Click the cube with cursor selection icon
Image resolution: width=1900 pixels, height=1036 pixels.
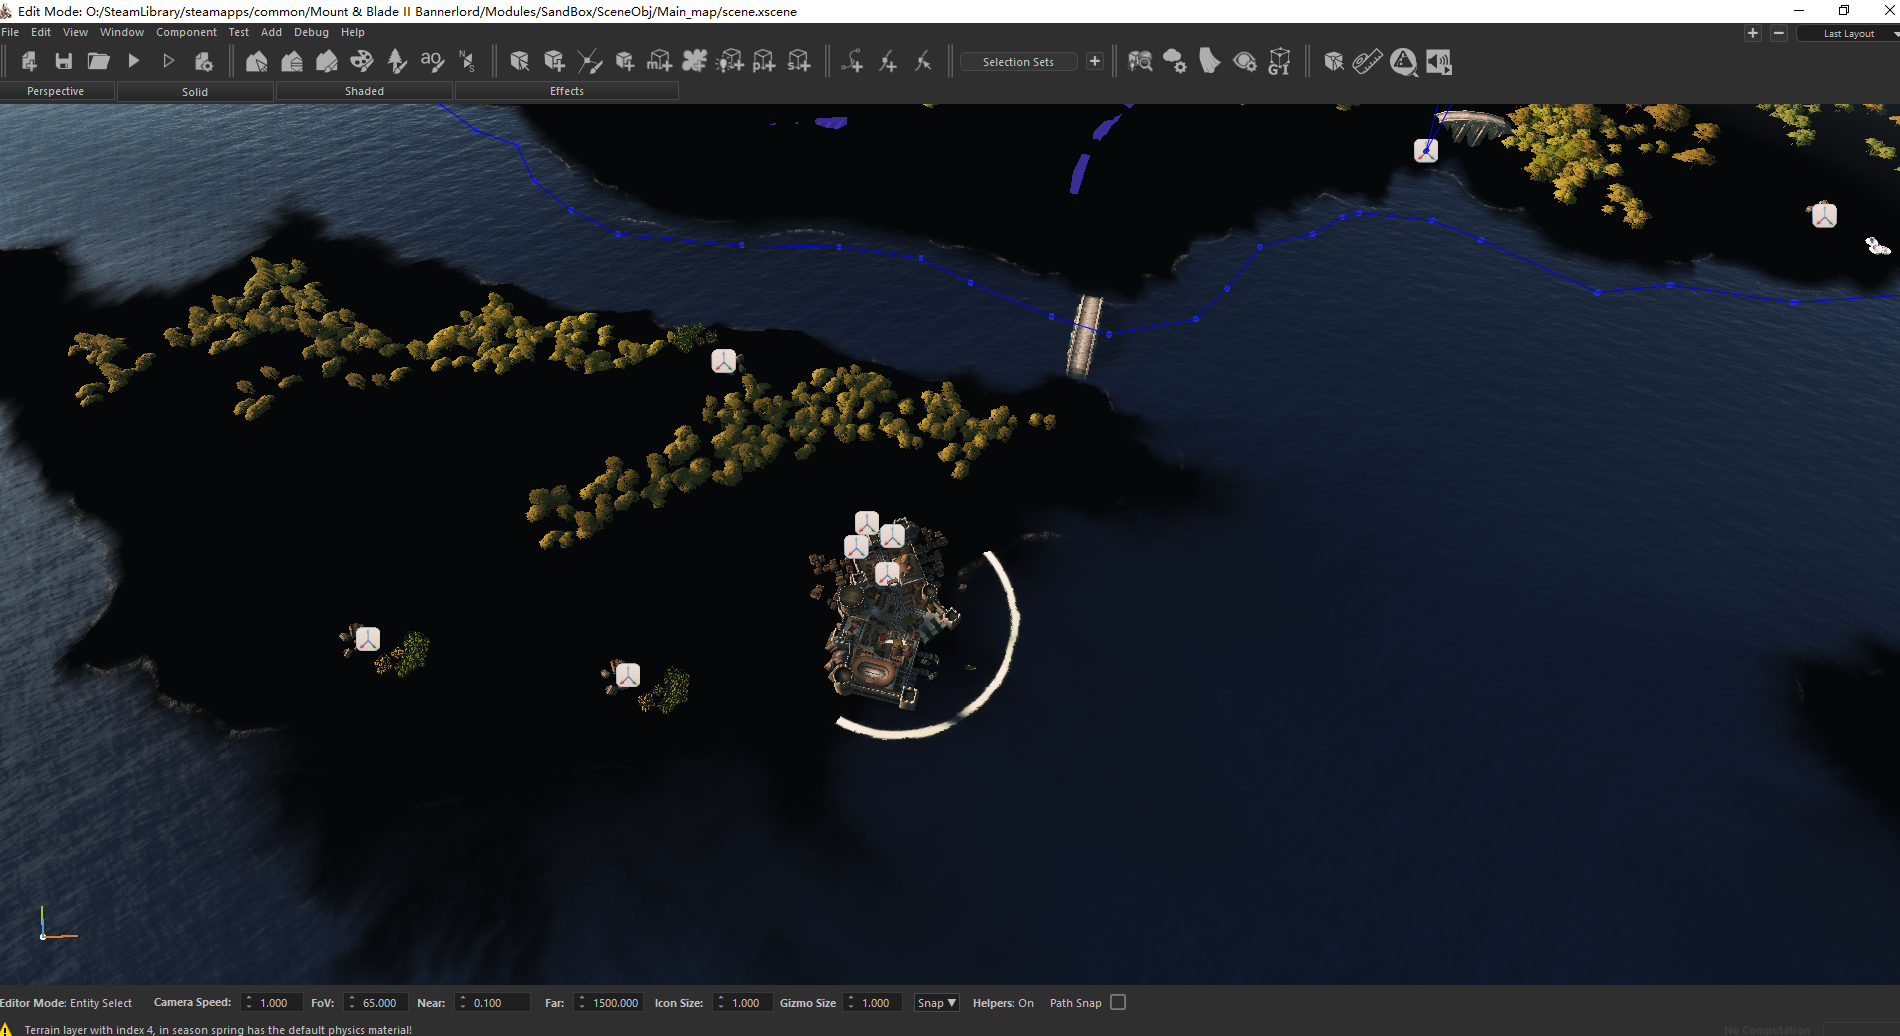point(1334,61)
